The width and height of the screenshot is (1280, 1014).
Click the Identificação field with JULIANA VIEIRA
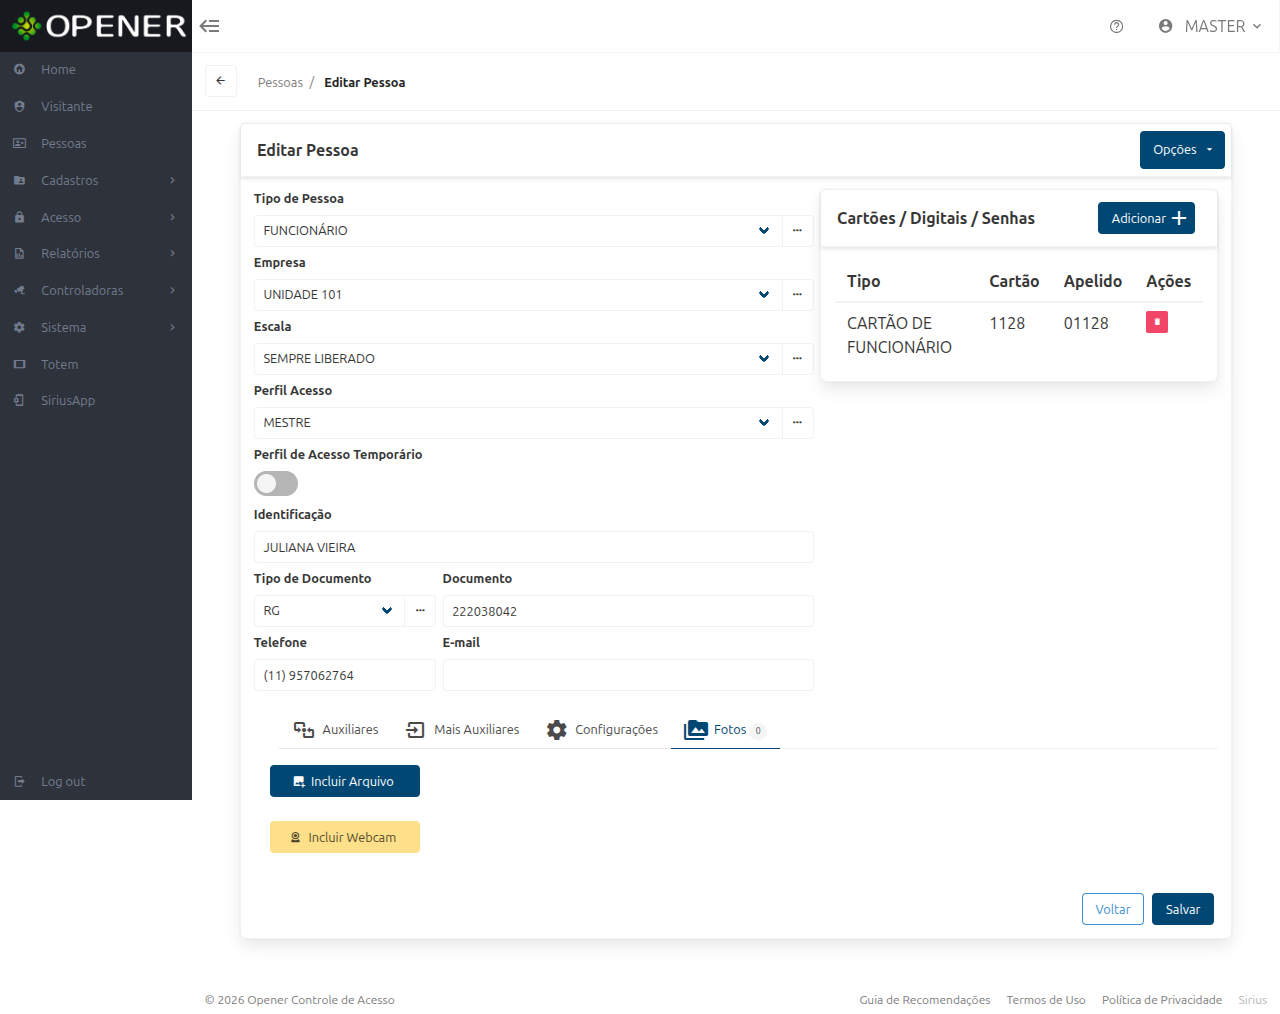pyautogui.click(x=534, y=547)
